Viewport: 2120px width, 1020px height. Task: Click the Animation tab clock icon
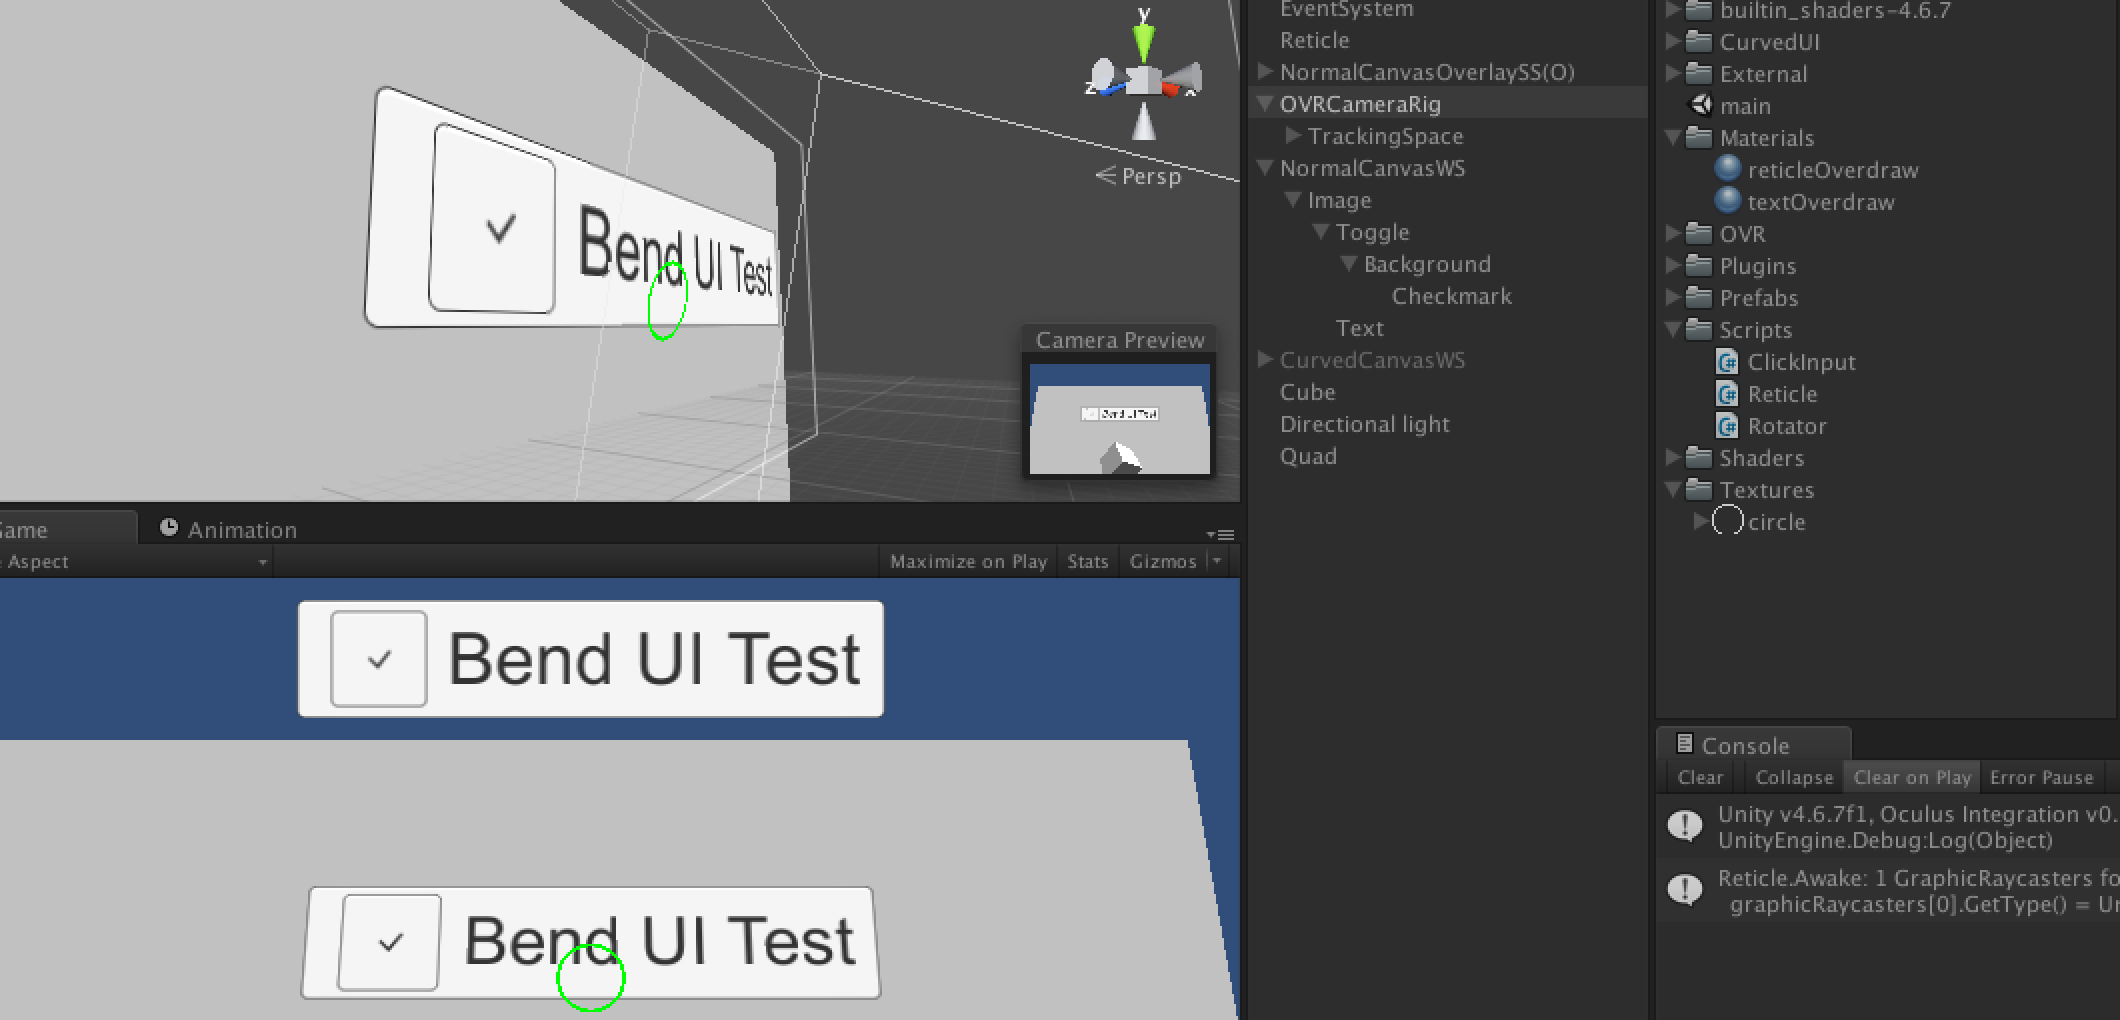click(169, 527)
